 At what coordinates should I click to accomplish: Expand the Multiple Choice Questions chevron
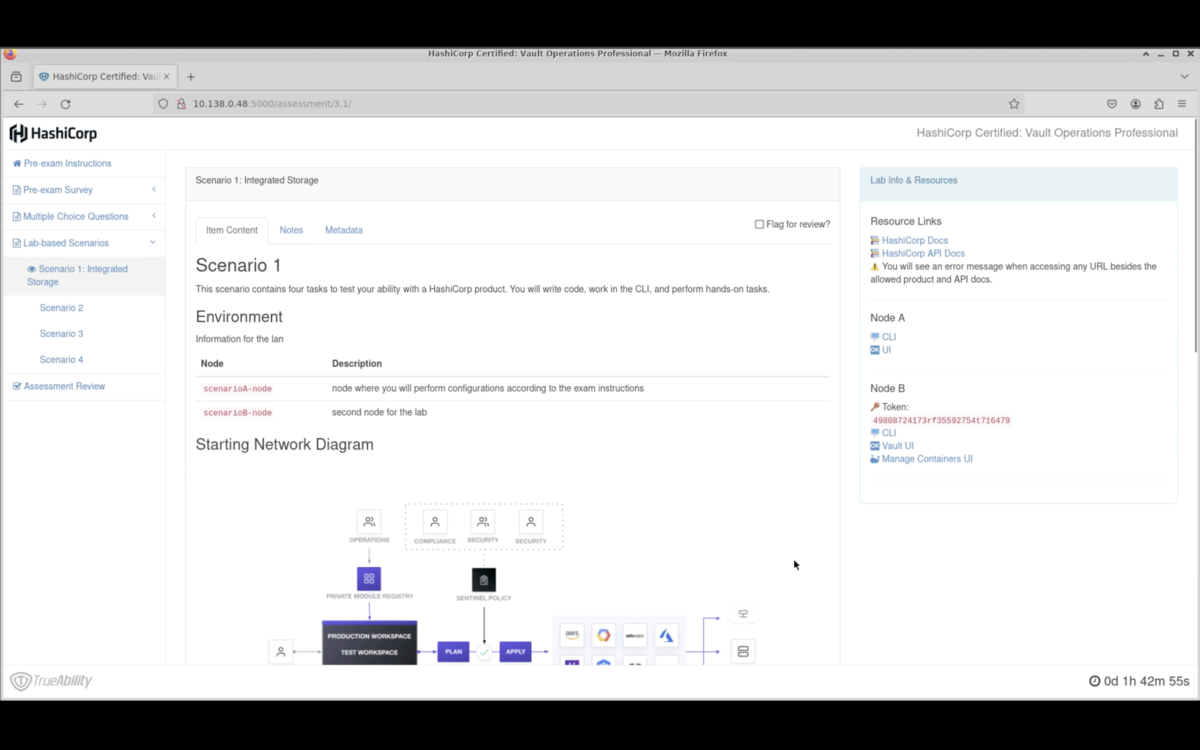pos(155,216)
